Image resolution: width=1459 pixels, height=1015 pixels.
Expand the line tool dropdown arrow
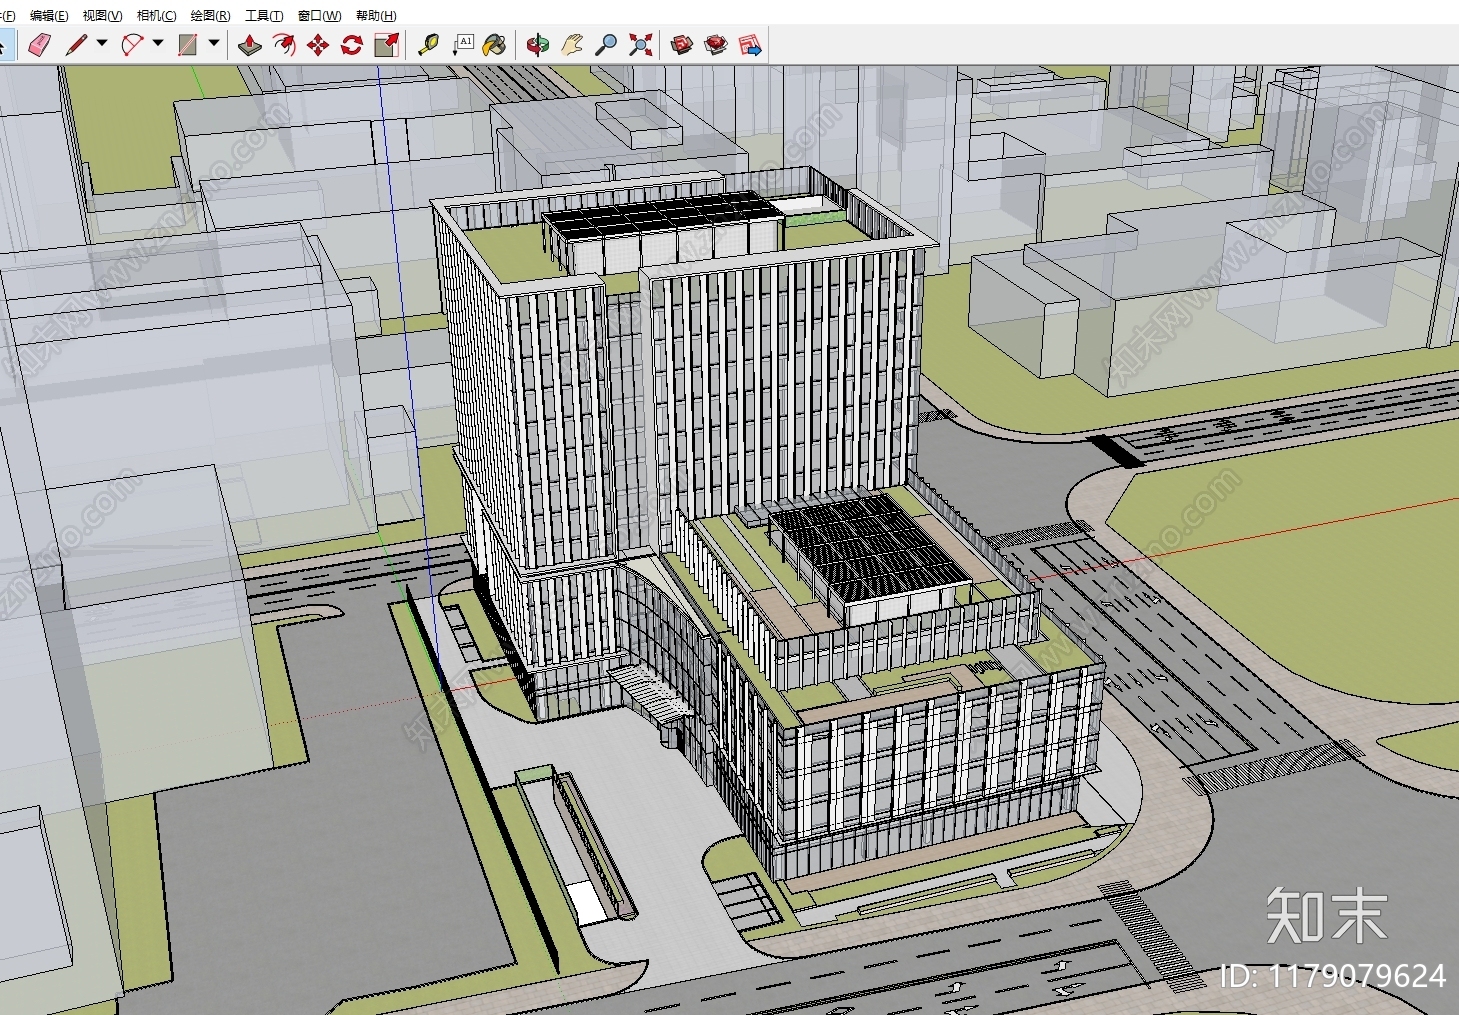coord(101,44)
